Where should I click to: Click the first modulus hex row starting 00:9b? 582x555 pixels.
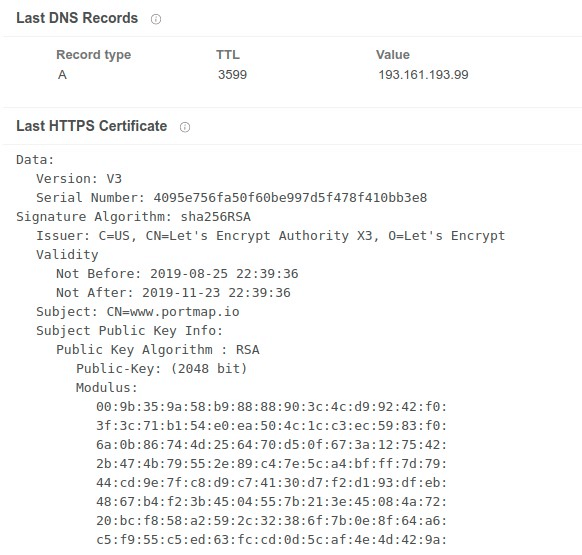point(271,407)
